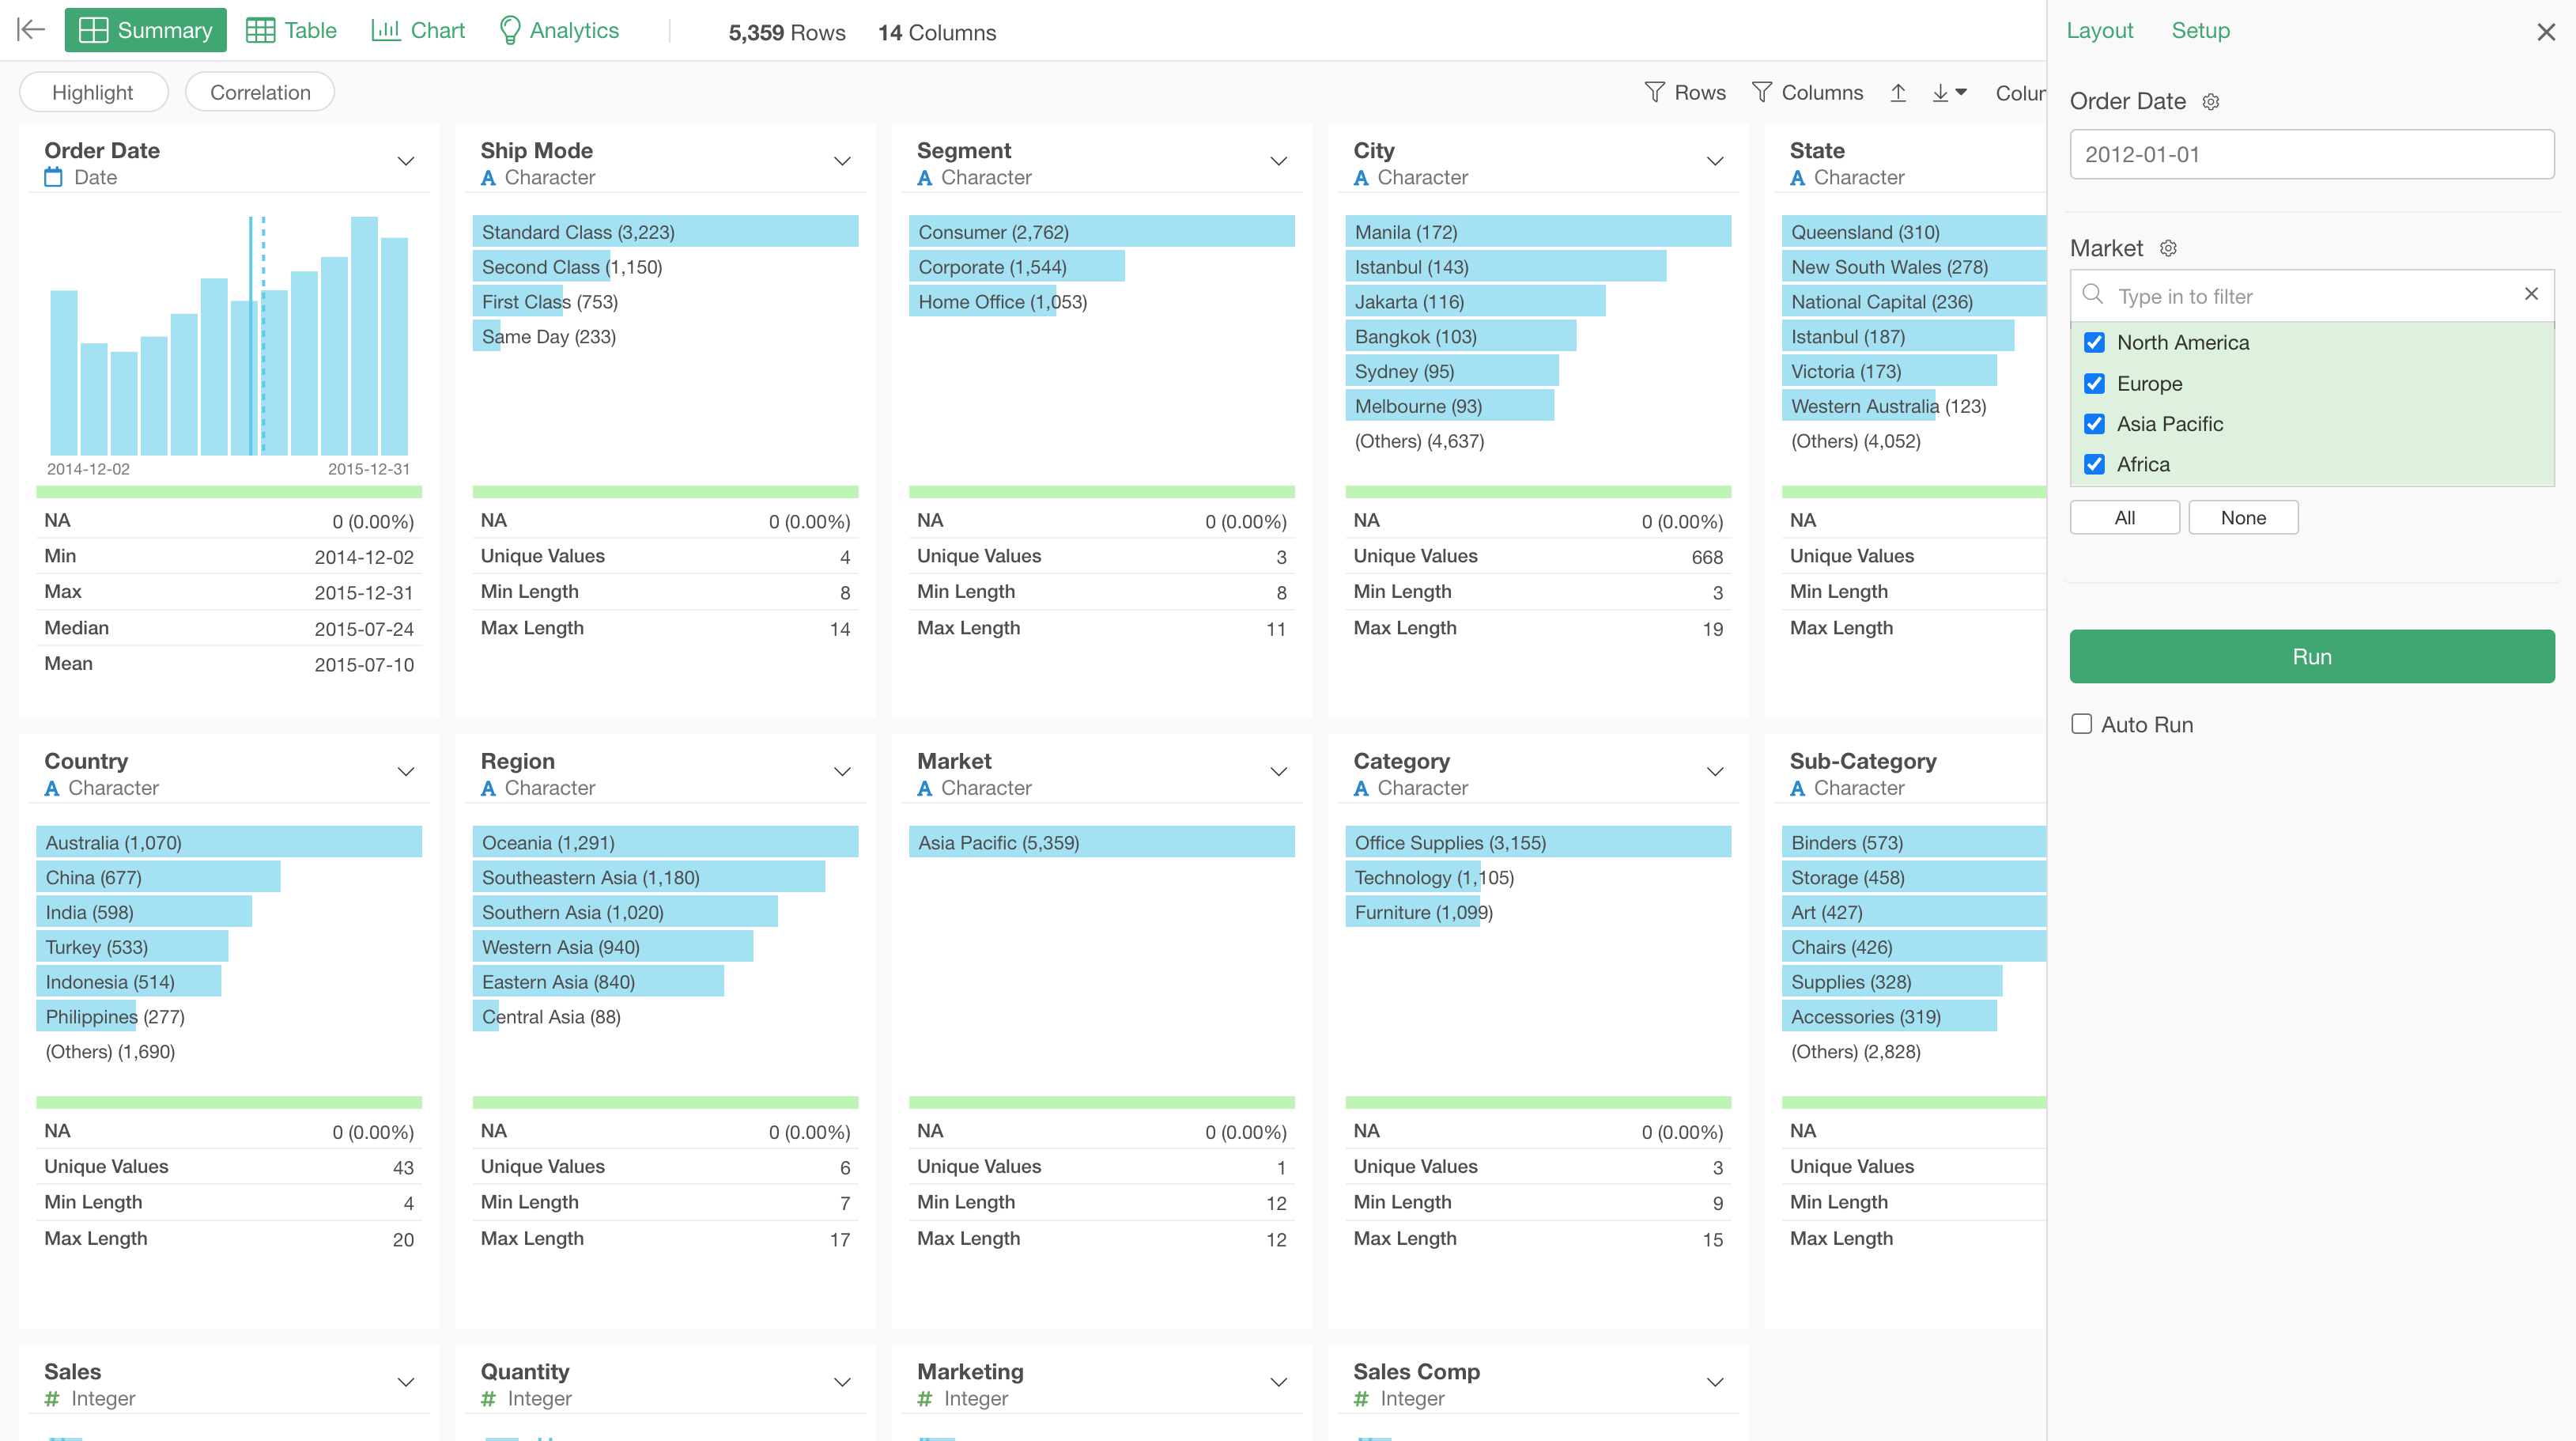Open the Sales column dropdown chevron

pos(406,1382)
